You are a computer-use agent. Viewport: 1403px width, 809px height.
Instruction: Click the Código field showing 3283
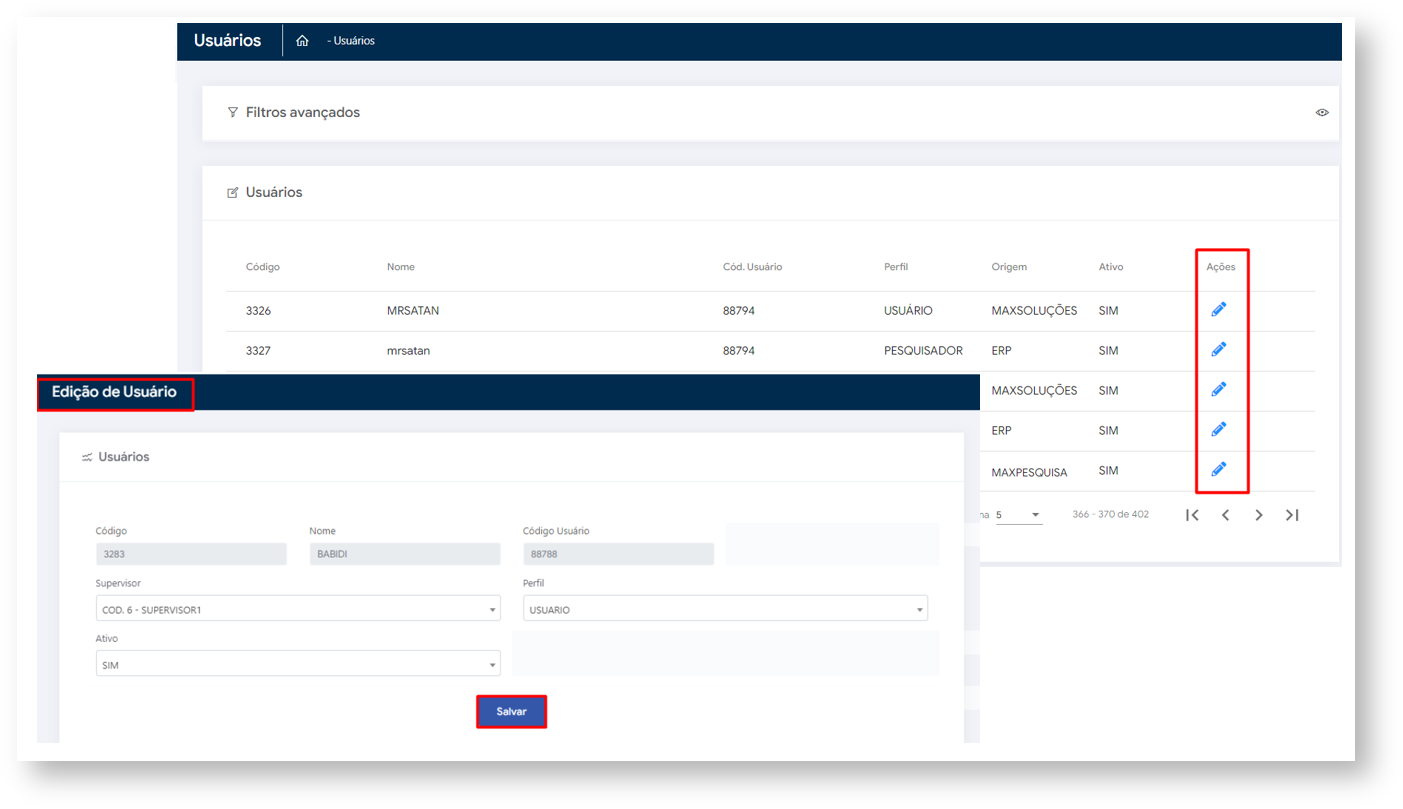191,554
